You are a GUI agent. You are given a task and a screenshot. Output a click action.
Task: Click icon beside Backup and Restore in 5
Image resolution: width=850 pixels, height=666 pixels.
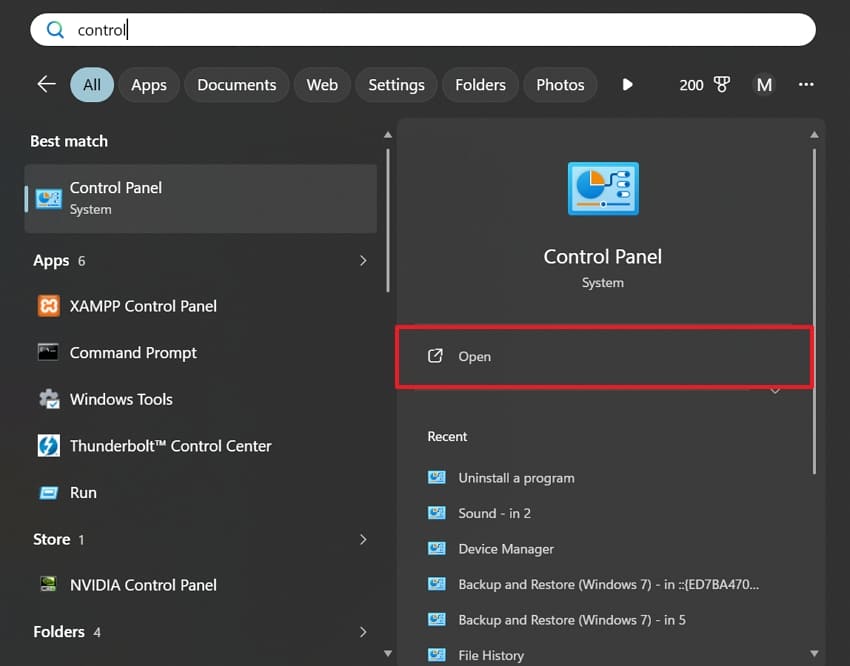(436, 619)
